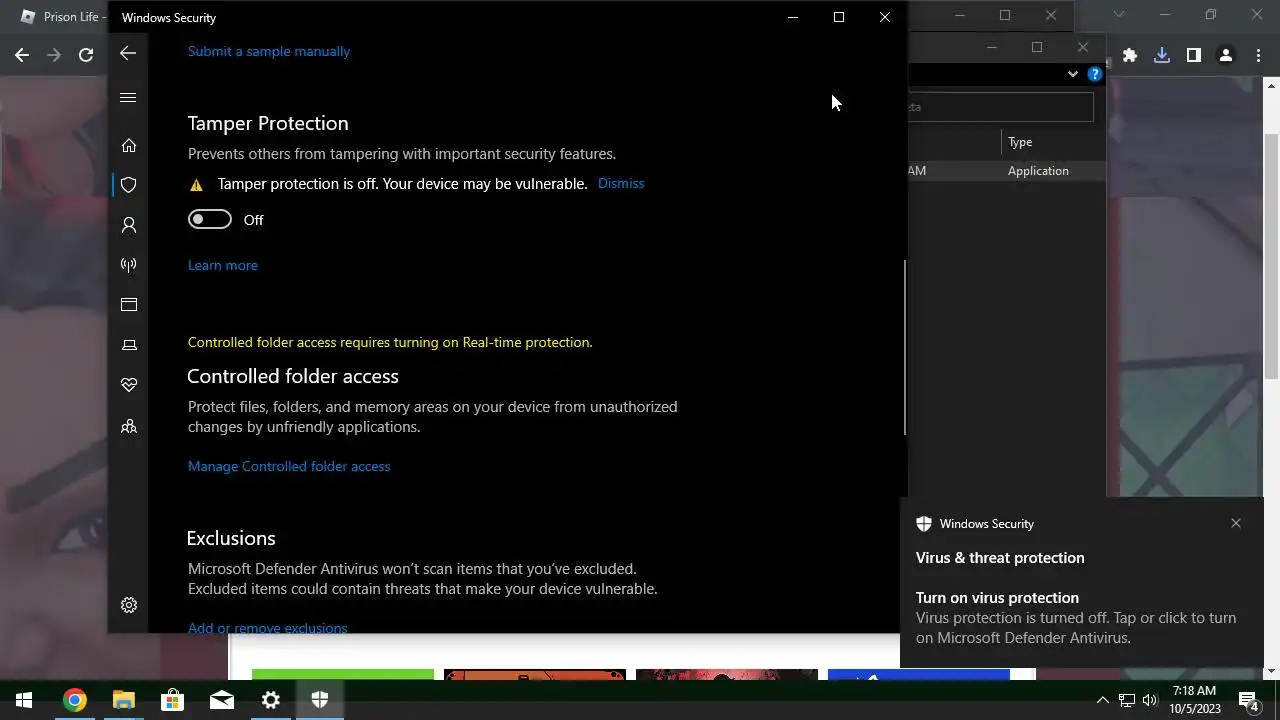The width and height of the screenshot is (1280, 720).
Task: Turn on Tamper Protection toggle
Action: [x=210, y=220]
